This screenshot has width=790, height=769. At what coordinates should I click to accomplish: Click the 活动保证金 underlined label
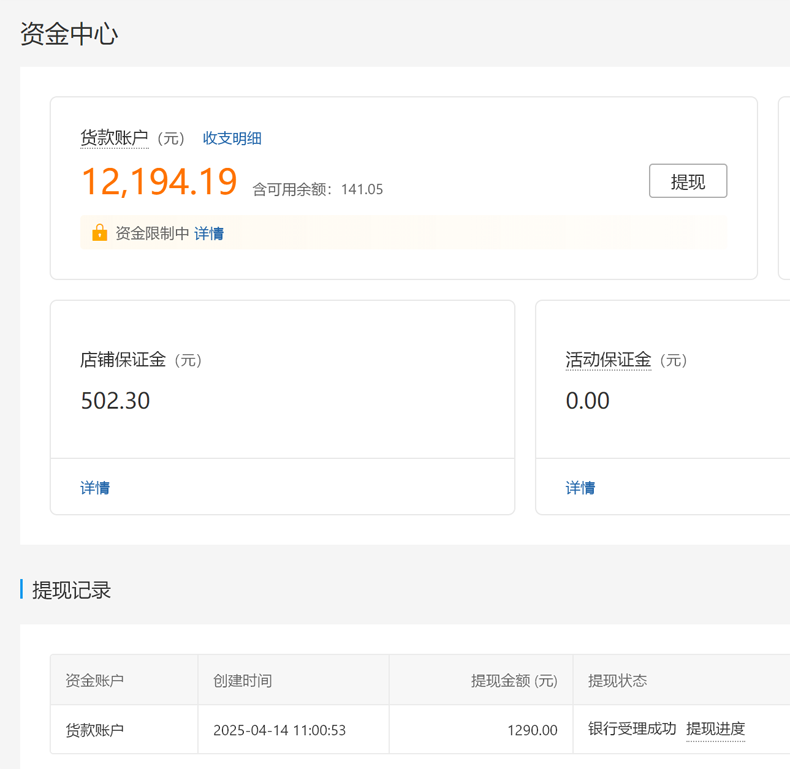pyautogui.click(x=608, y=360)
